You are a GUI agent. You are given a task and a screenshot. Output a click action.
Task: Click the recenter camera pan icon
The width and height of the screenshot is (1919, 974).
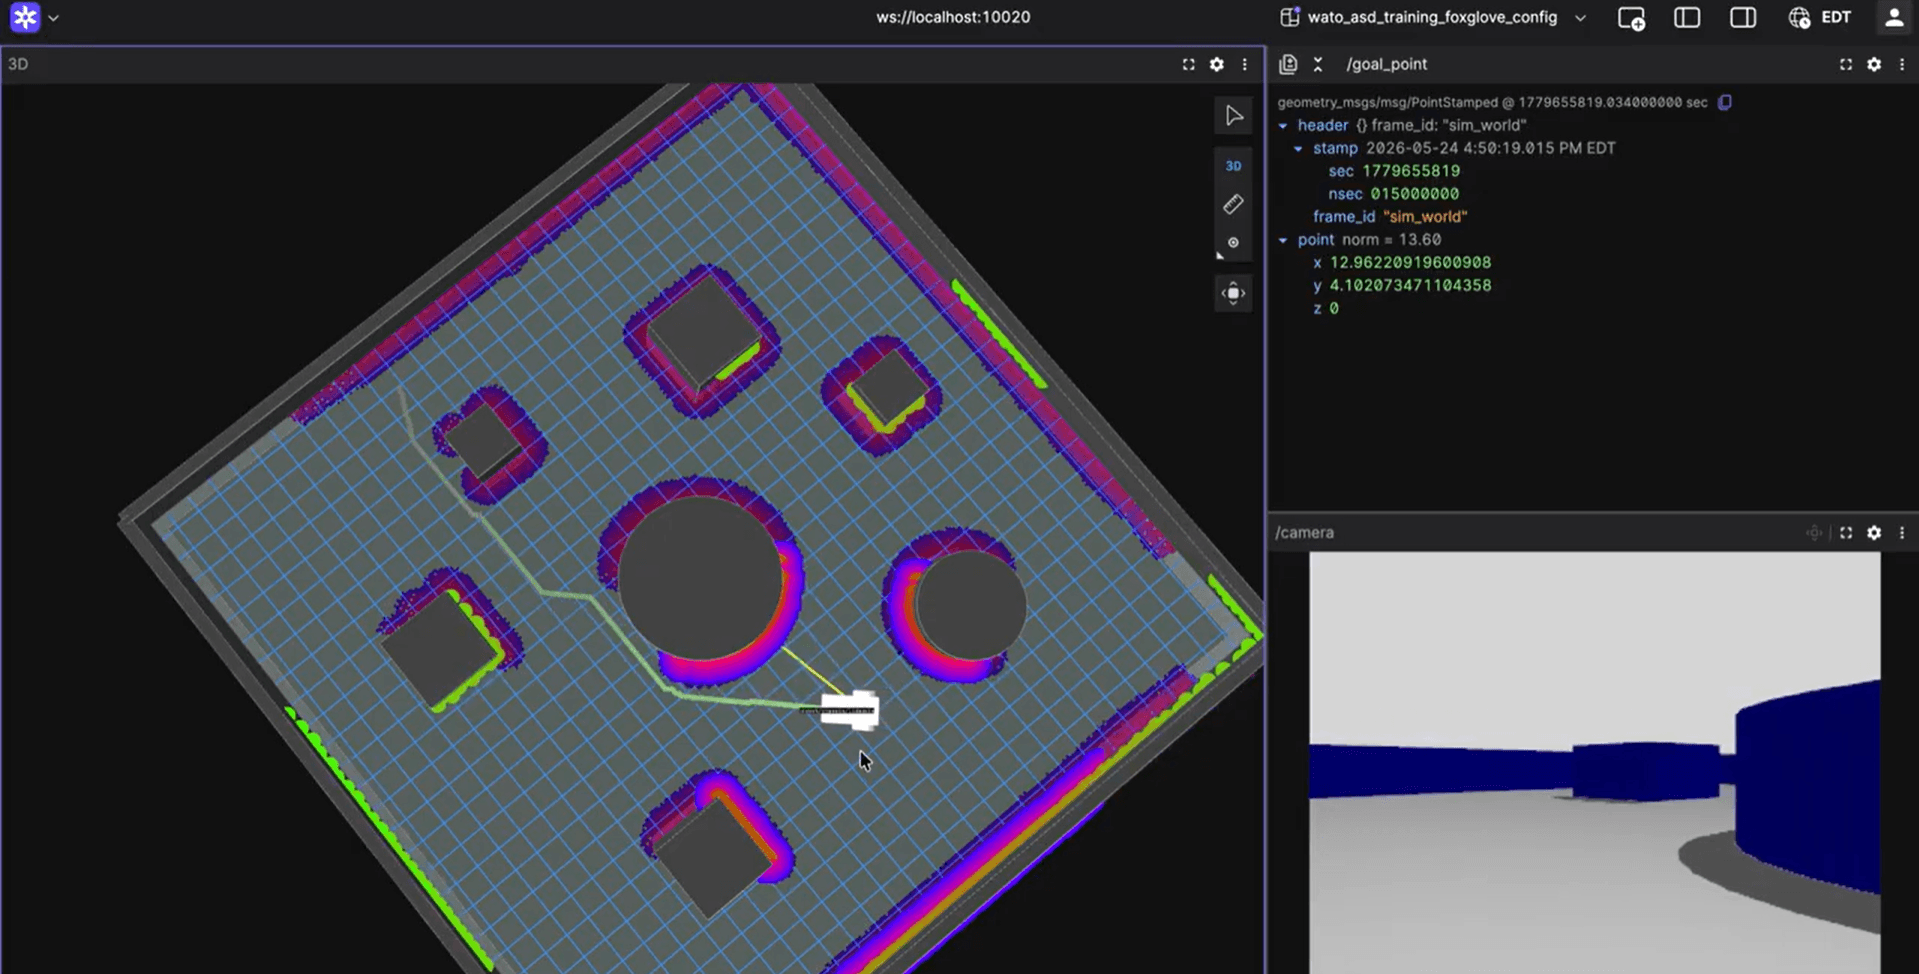click(x=1234, y=293)
